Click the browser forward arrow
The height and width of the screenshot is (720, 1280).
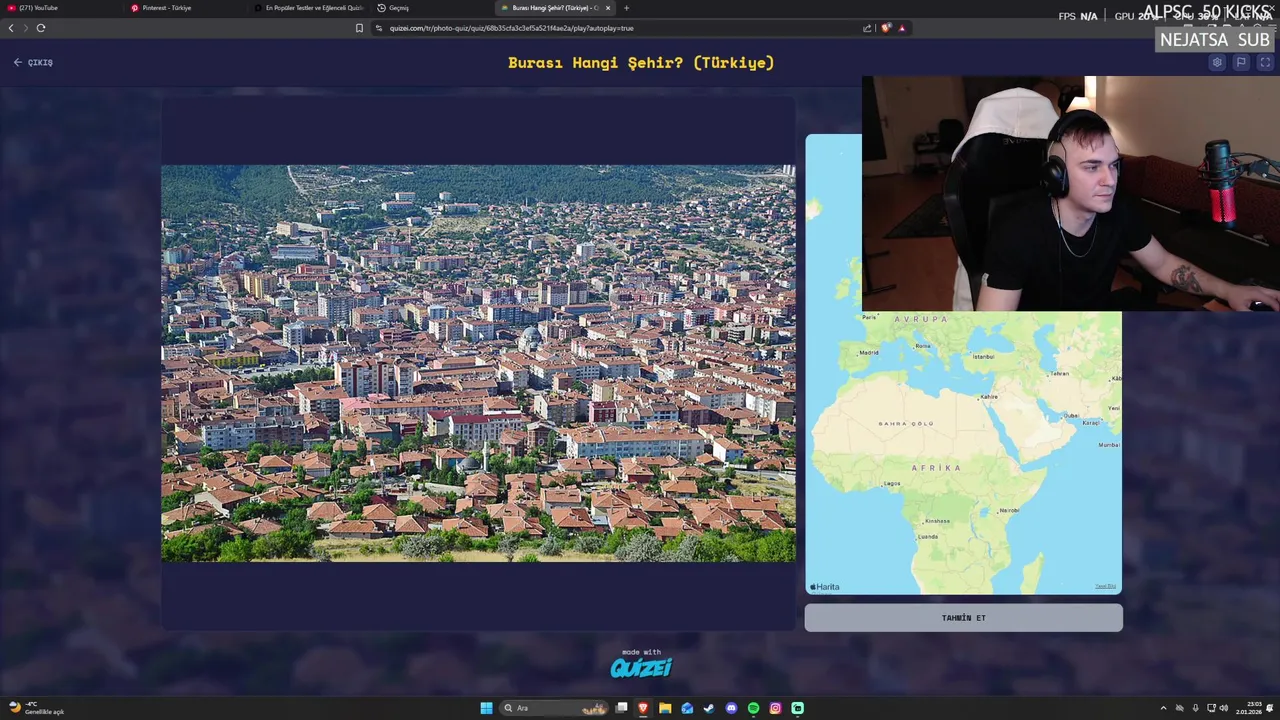pyautogui.click(x=25, y=28)
